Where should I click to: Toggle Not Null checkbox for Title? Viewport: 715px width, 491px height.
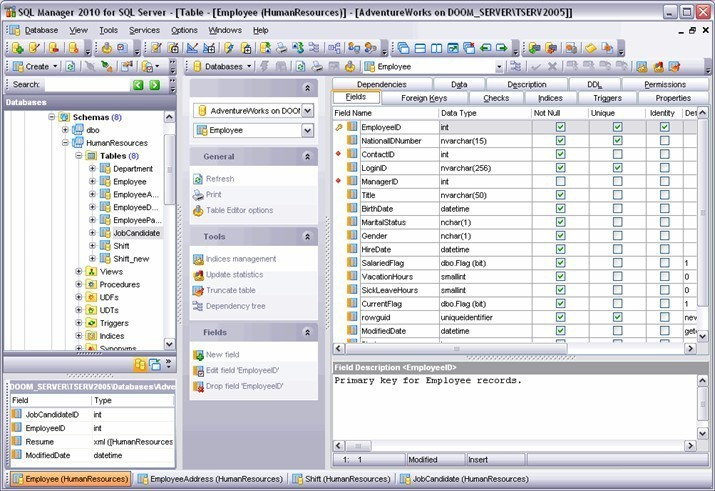(560, 195)
